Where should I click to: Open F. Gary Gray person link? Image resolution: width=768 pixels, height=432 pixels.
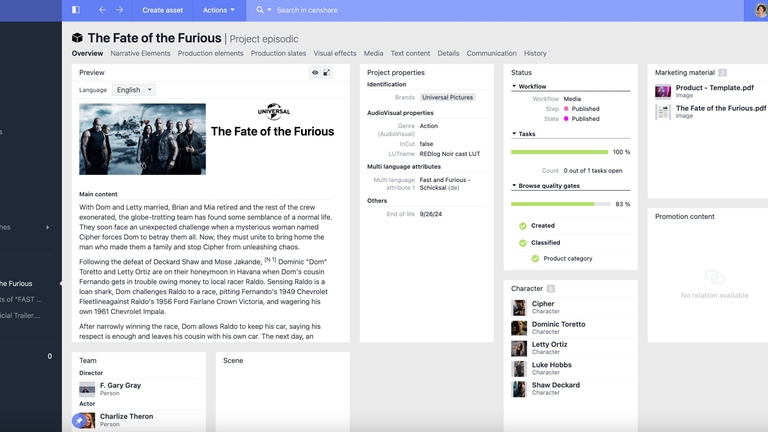point(120,385)
